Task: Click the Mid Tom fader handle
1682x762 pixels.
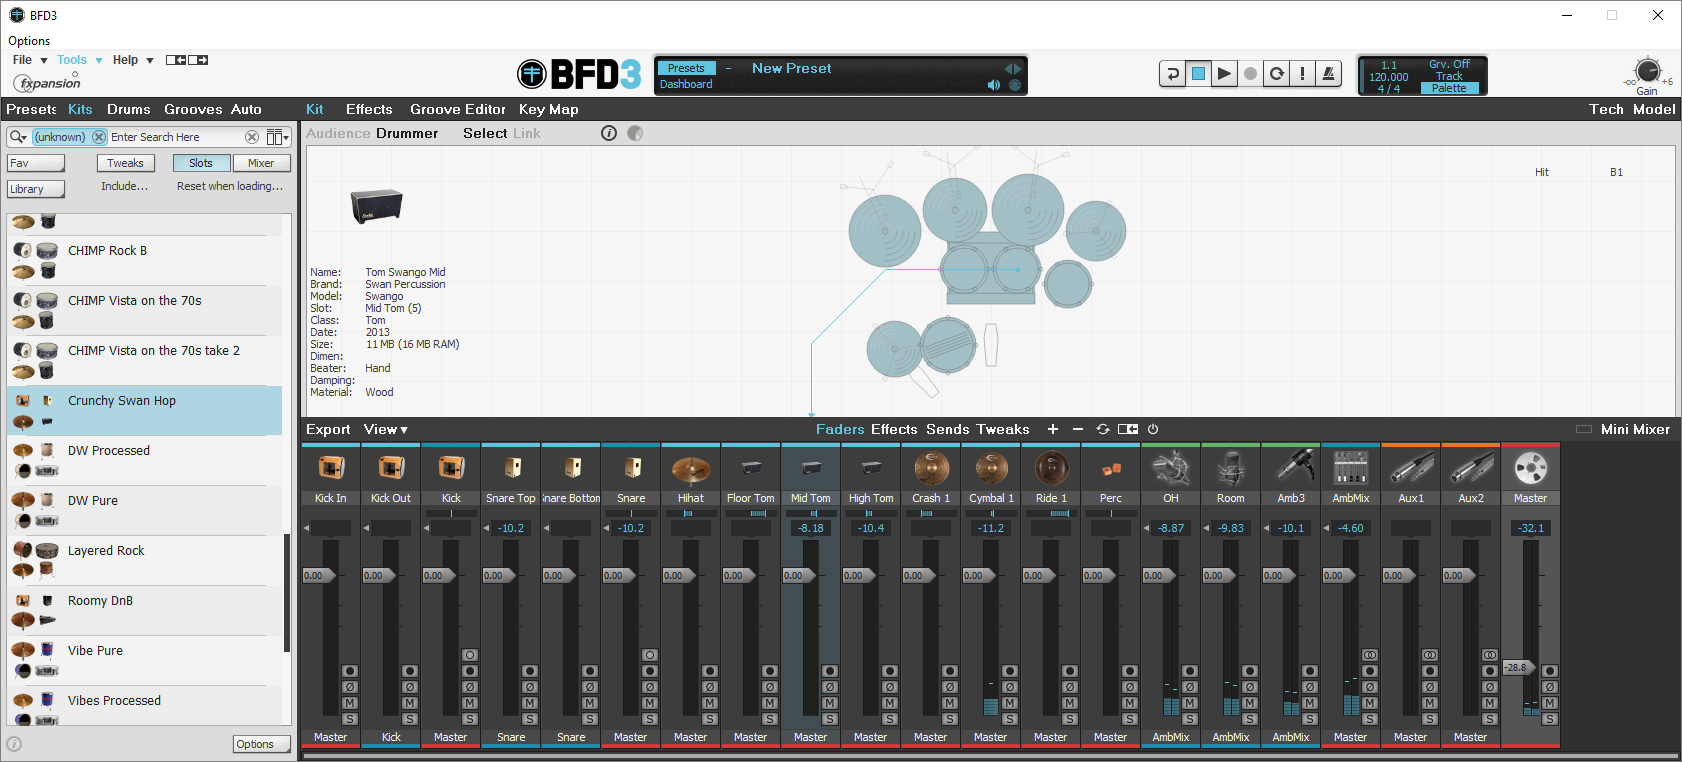Action: (x=797, y=575)
